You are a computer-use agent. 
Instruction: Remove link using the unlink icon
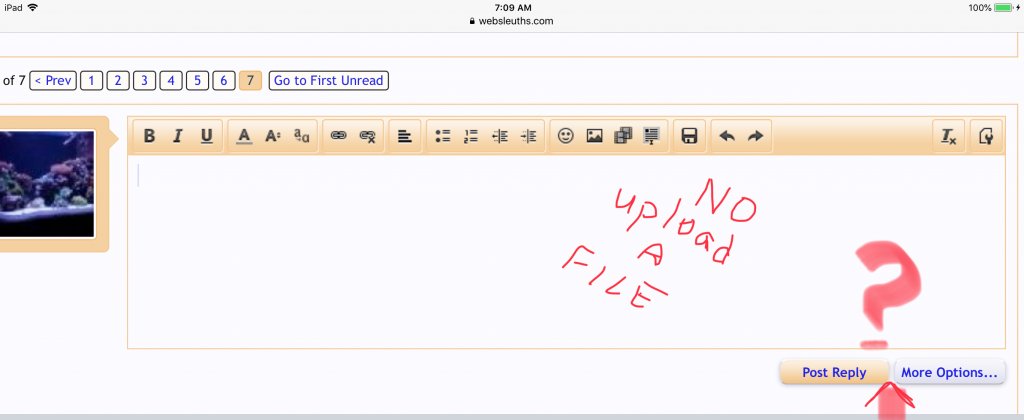367,137
